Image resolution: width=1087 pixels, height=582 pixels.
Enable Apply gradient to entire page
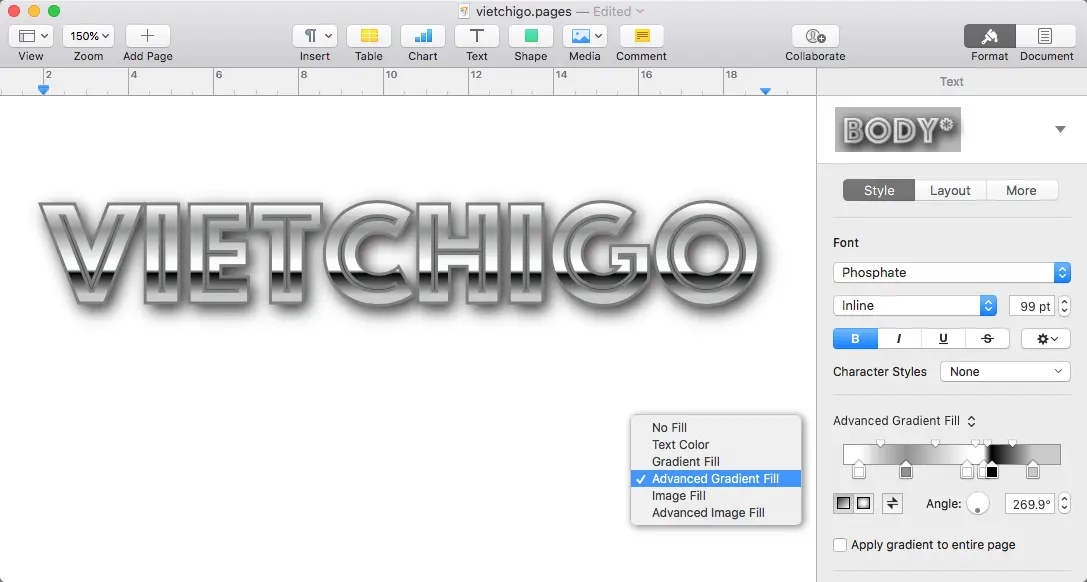(x=841, y=545)
